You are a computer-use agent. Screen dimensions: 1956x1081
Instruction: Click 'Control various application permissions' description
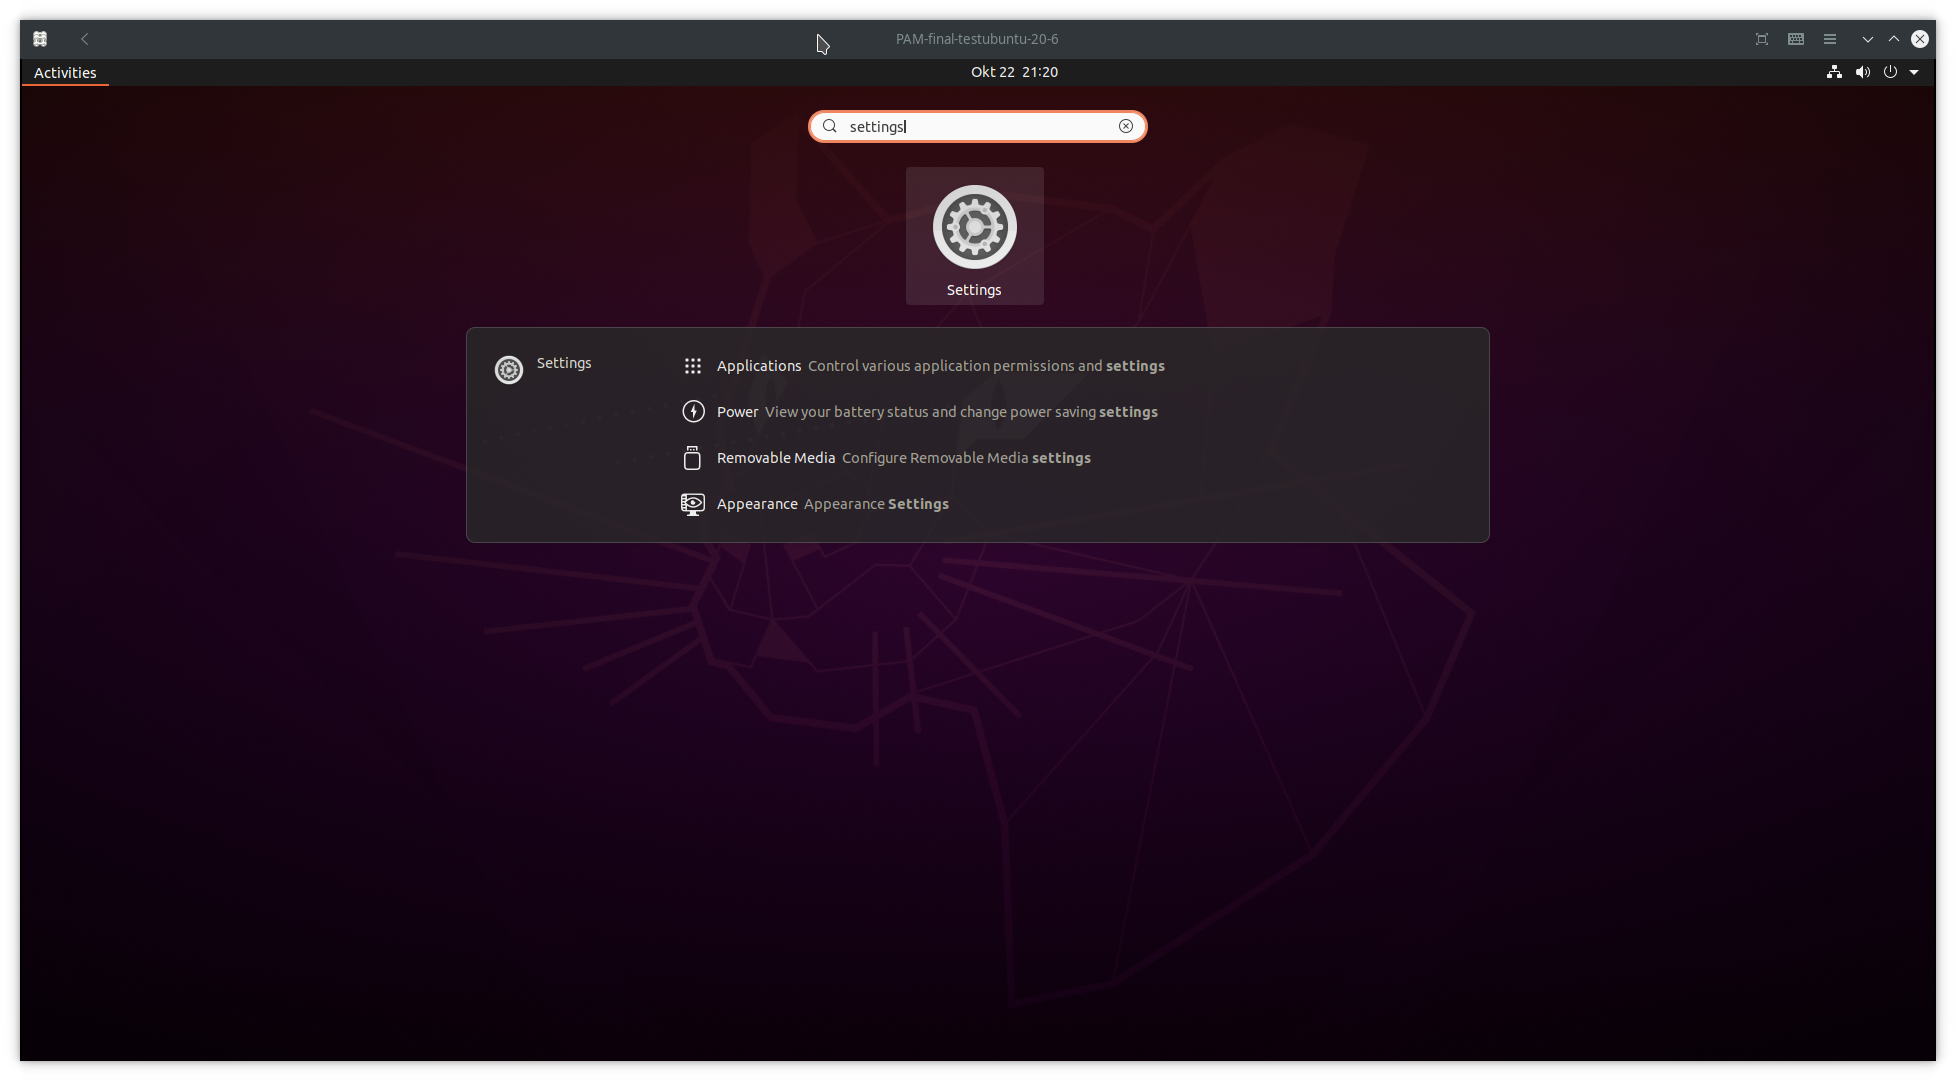[986, 366]
